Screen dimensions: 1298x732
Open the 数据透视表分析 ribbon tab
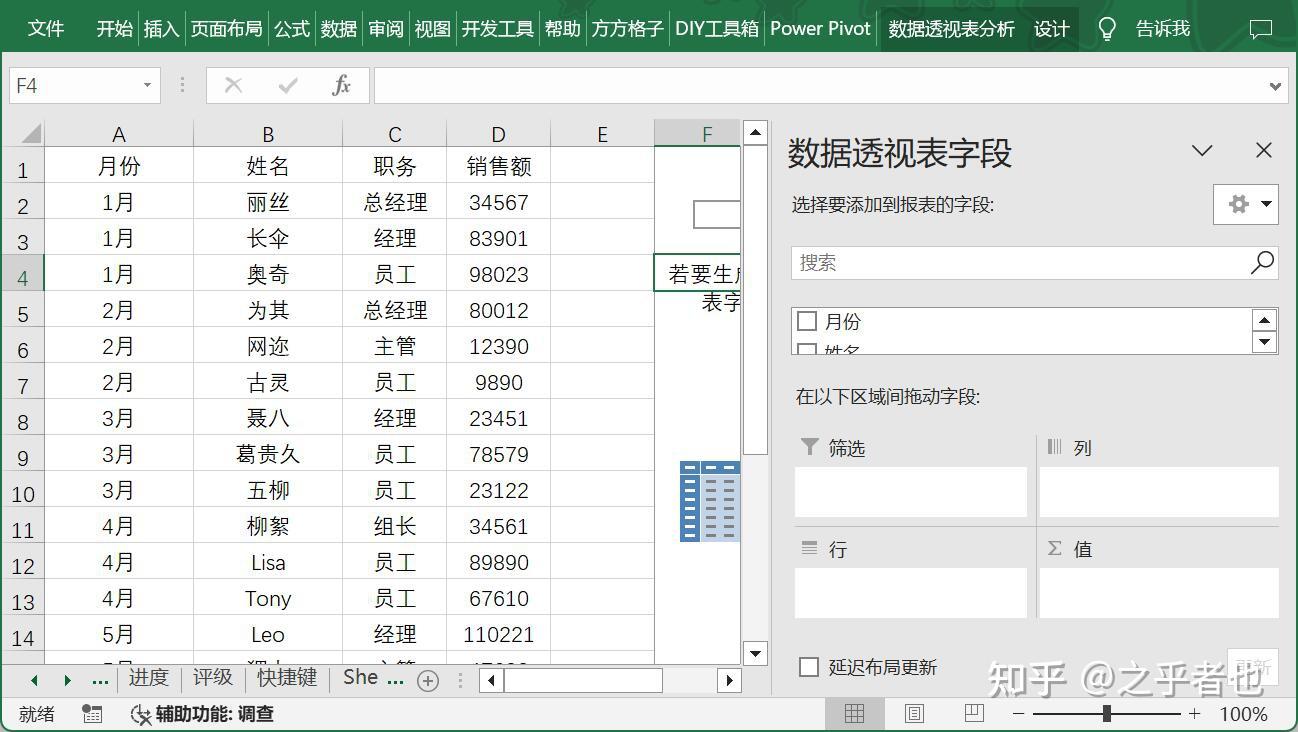point(950,28)
